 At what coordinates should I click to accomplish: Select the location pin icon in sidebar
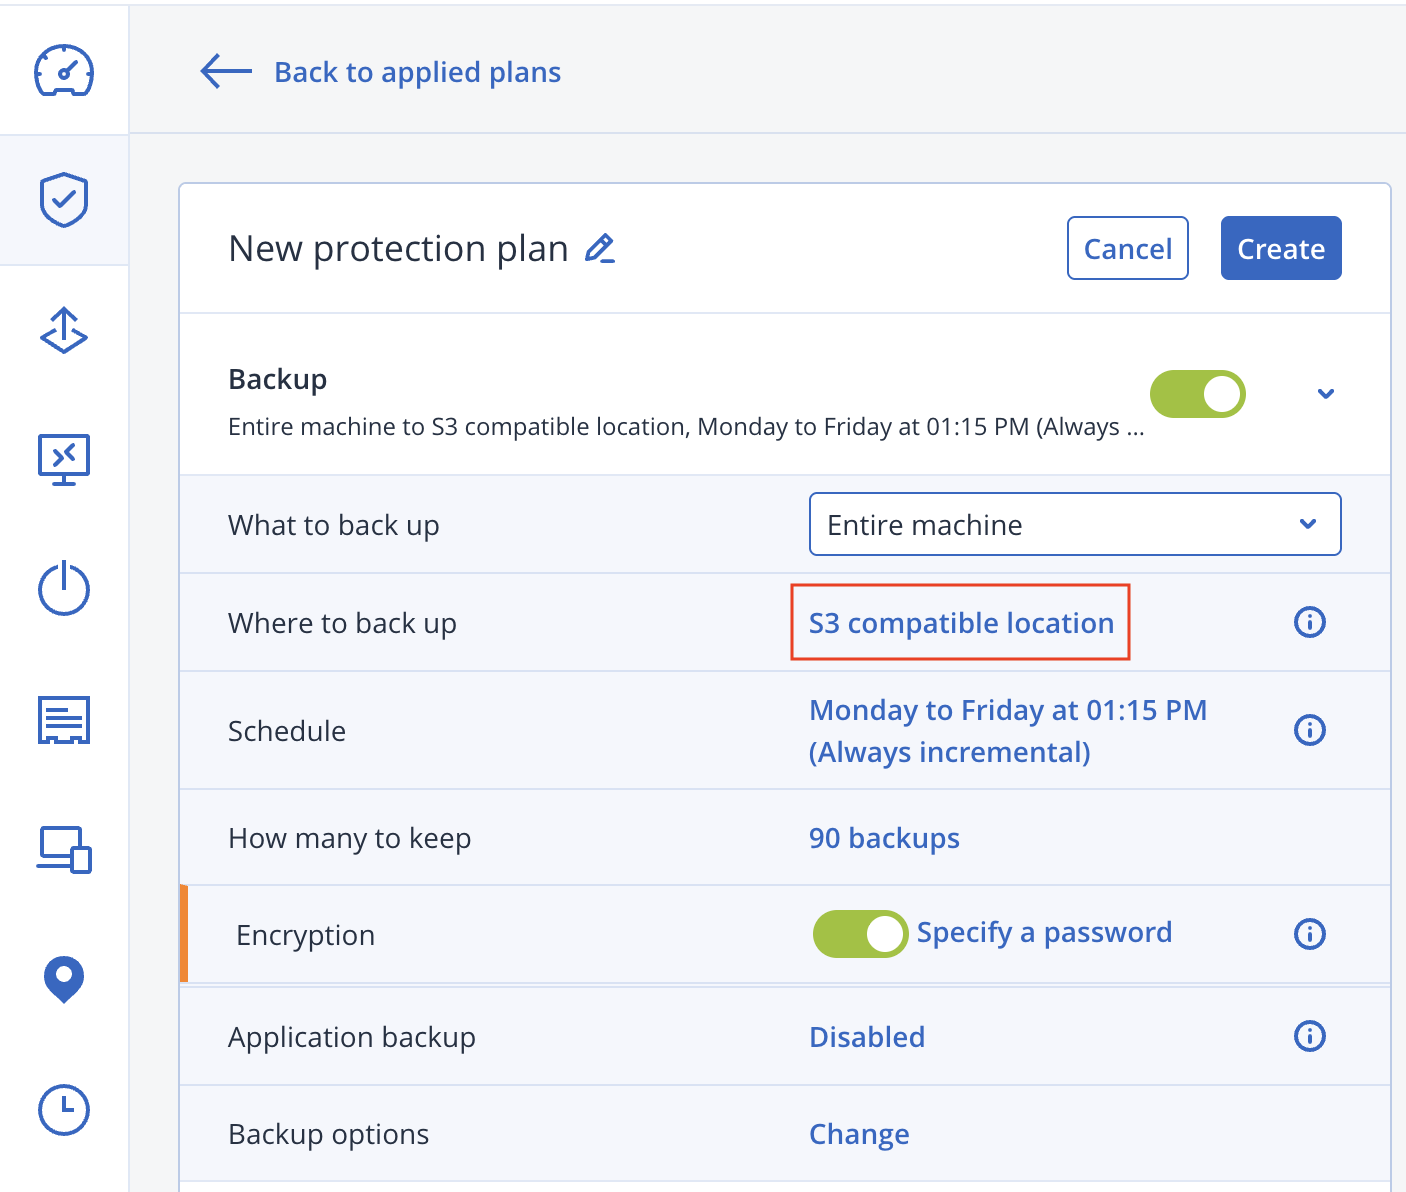(64, 981)
